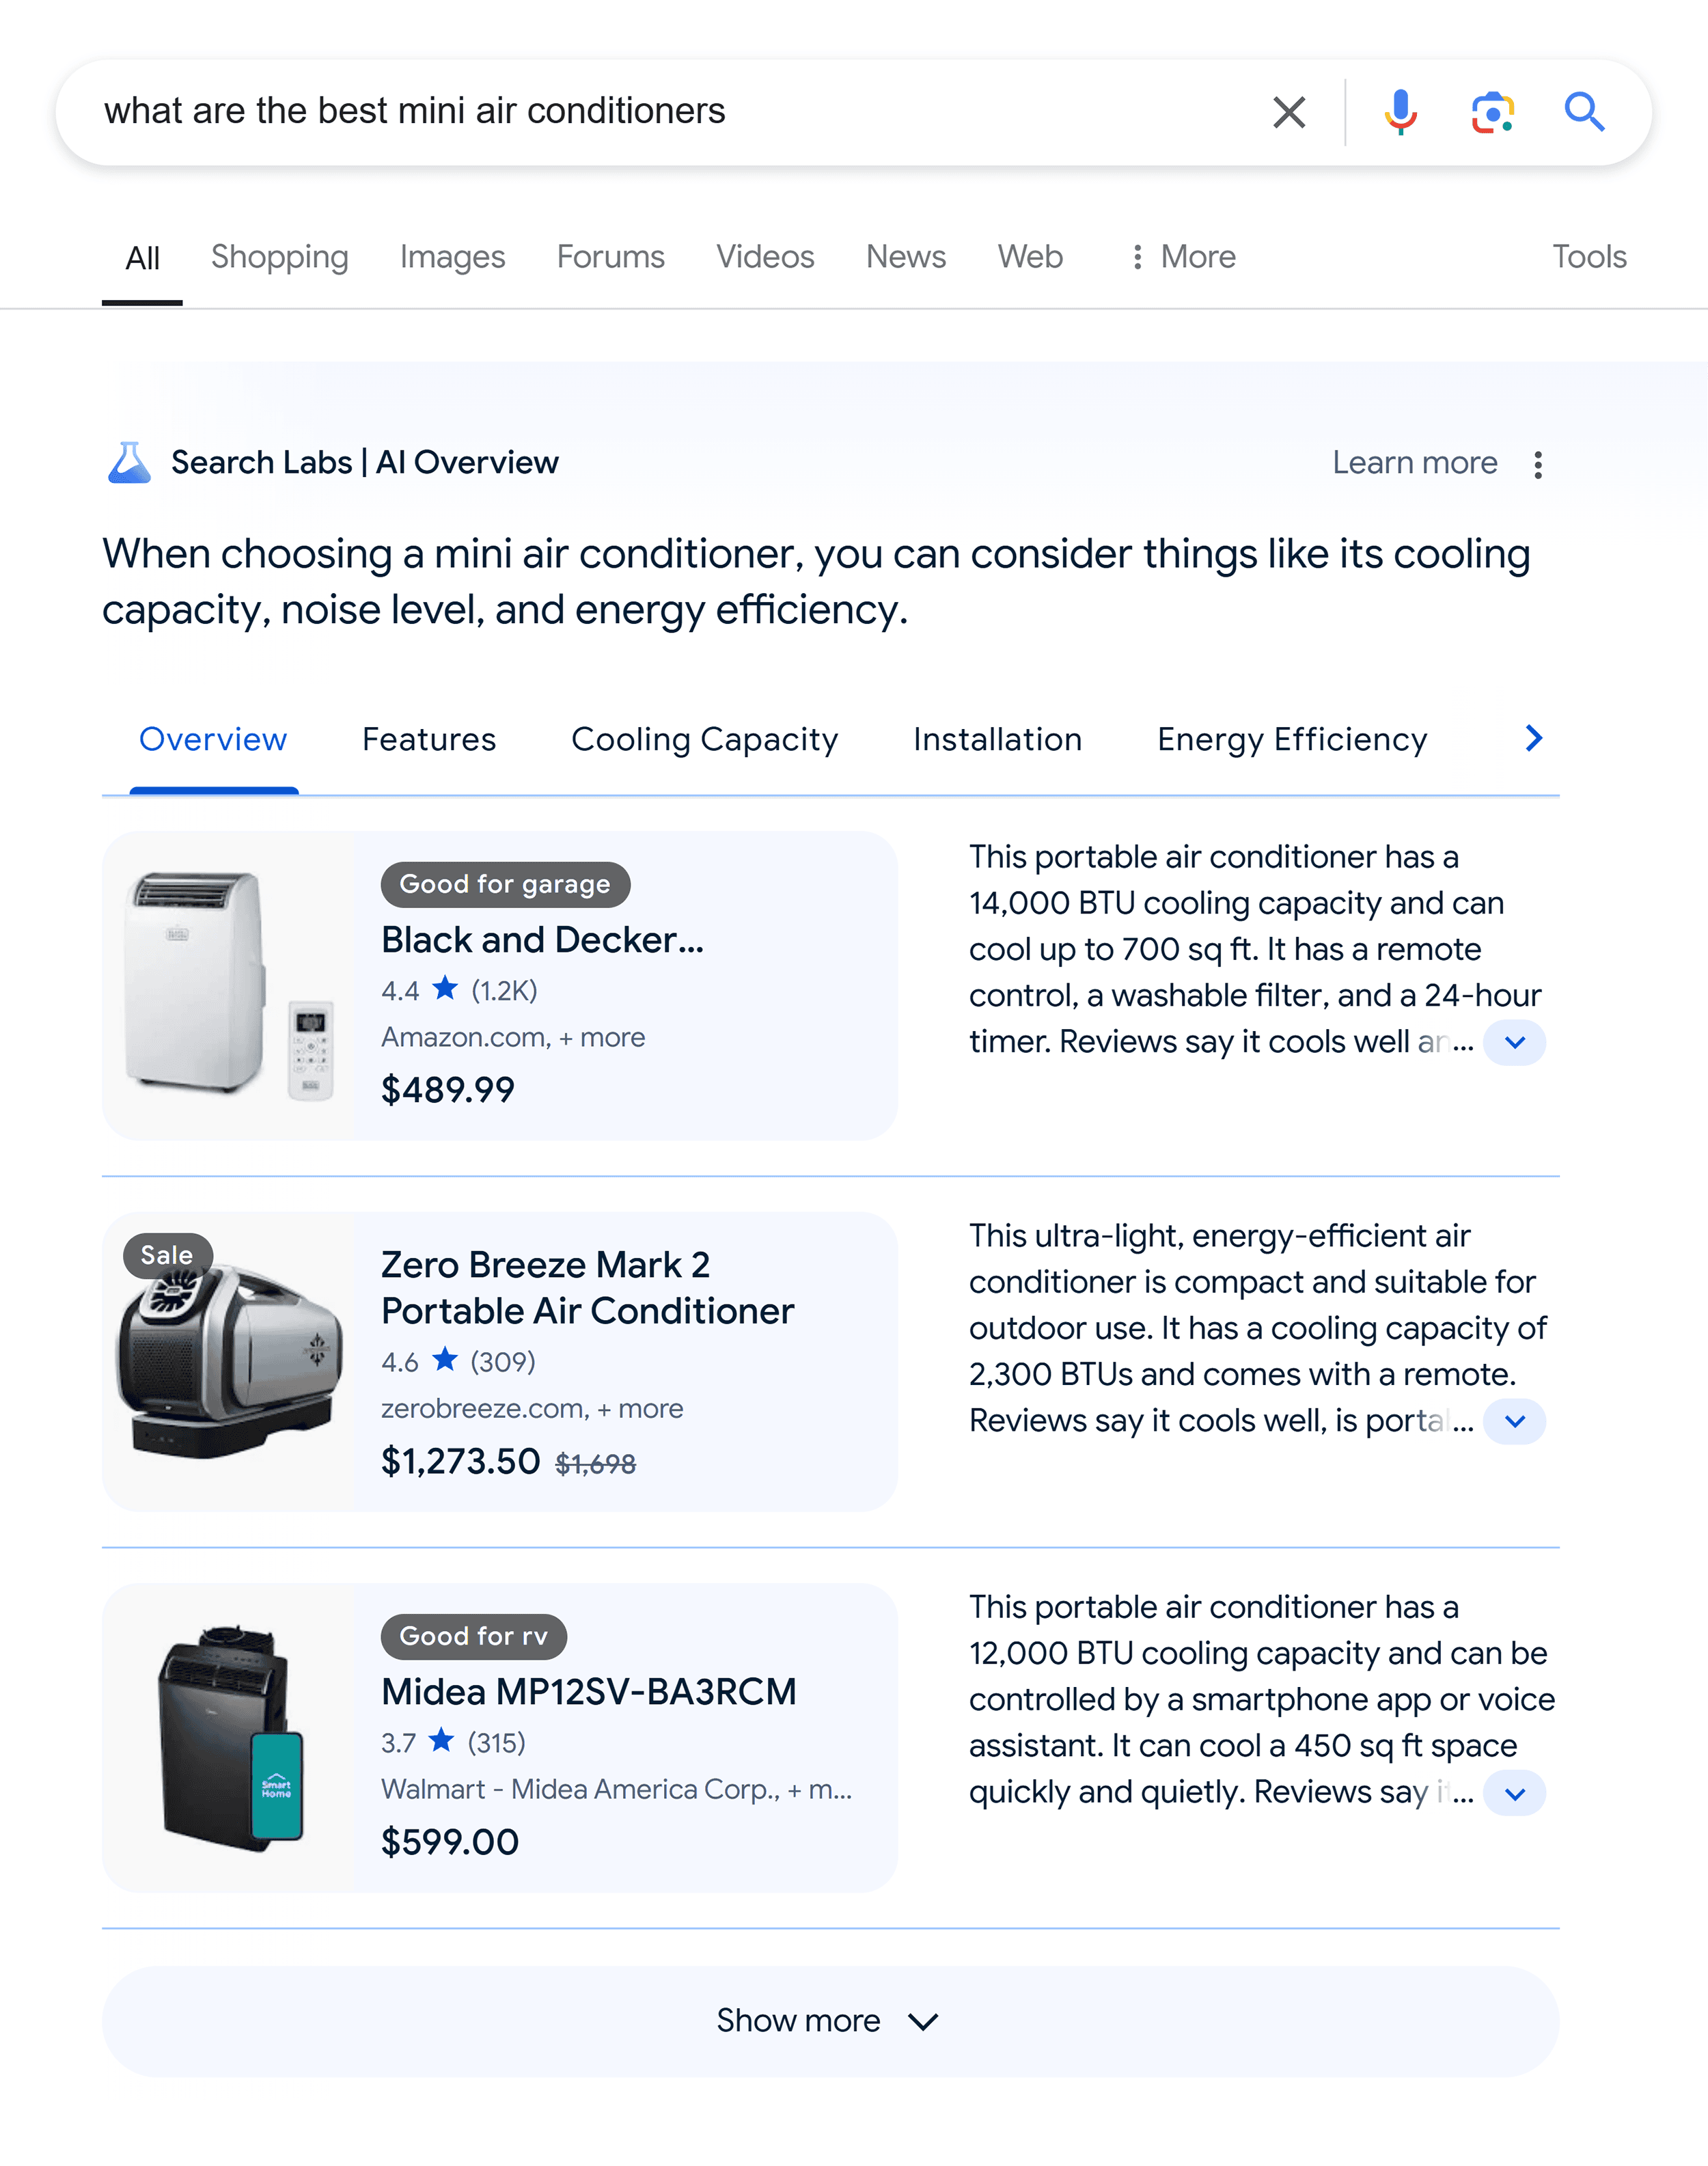The image size is (1708, 2166).
Task: Activate voice search with the microphone icon
Action: 1402,111
